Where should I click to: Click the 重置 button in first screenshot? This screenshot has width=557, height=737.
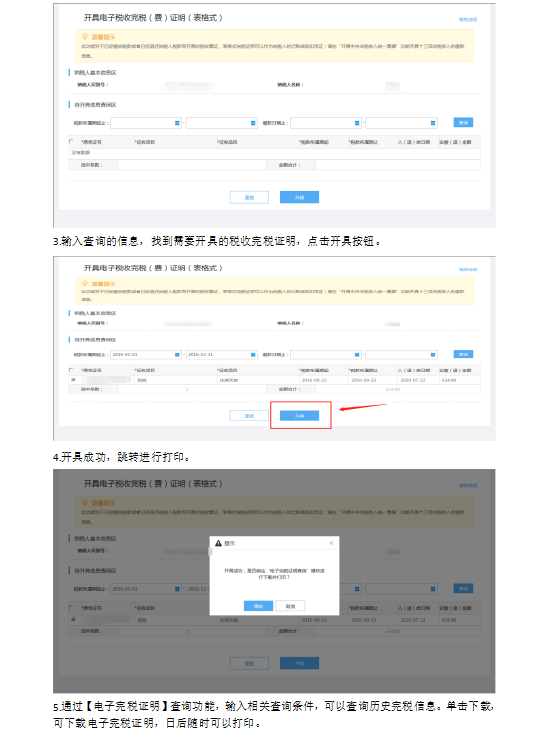click(249, 197)
